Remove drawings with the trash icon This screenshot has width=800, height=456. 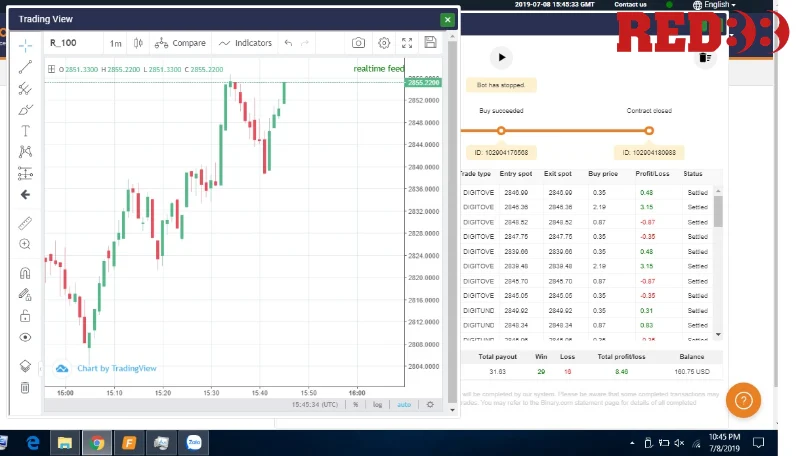coord(26,387)
